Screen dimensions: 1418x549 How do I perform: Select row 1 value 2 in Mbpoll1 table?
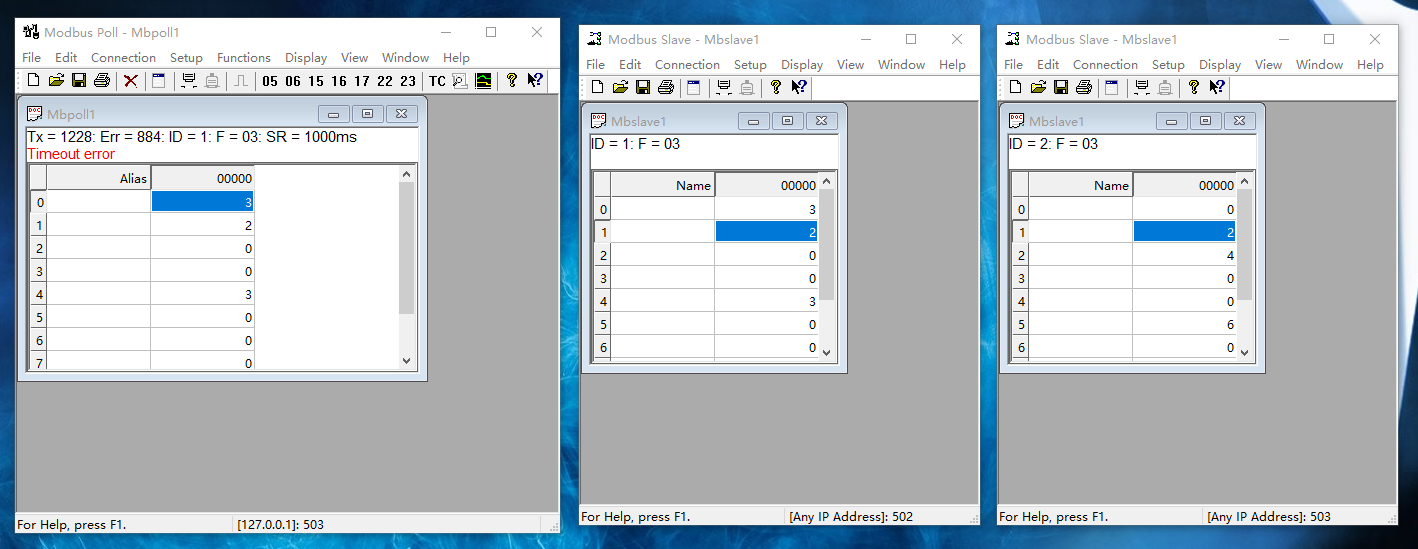pyautogui.click(x=202, y=225)
